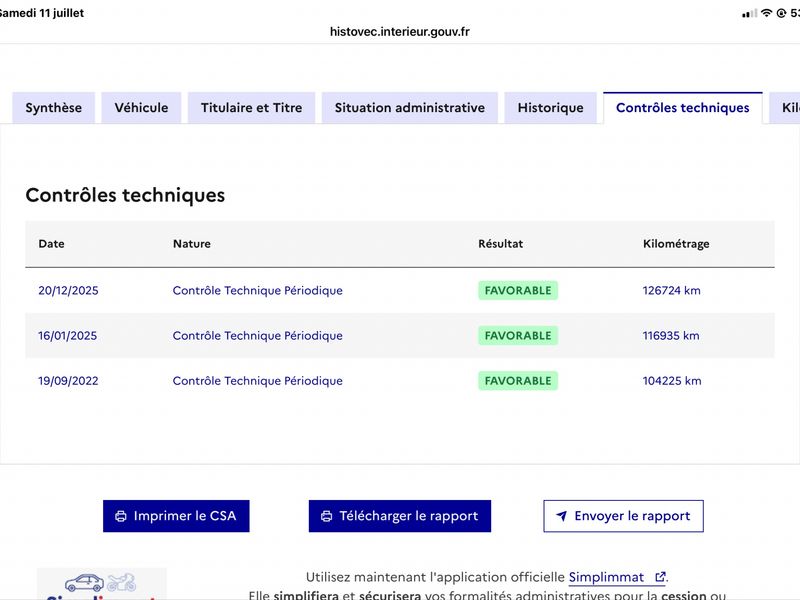The height and width of the screenshot is (600, 800).
Task: Click the Nature column header
Action: (192, 244)
